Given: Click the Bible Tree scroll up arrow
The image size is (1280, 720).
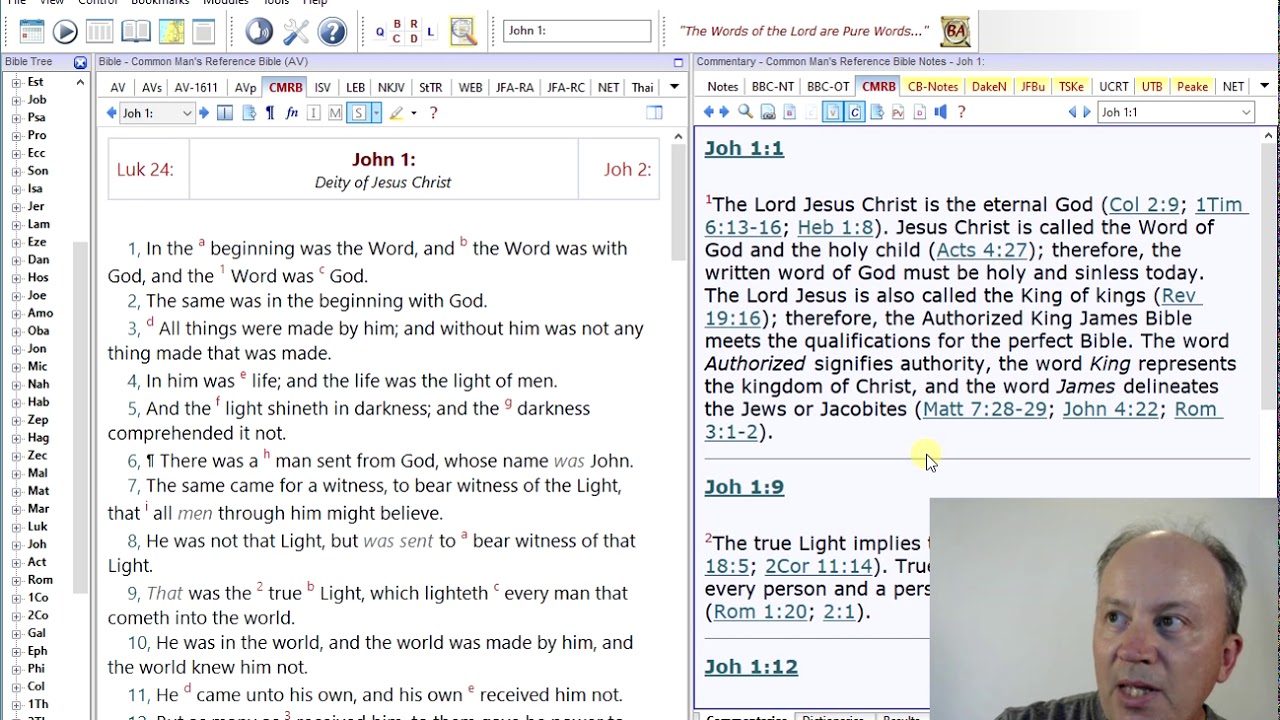Looking at the screenshot, I should (x=80, y=82).
